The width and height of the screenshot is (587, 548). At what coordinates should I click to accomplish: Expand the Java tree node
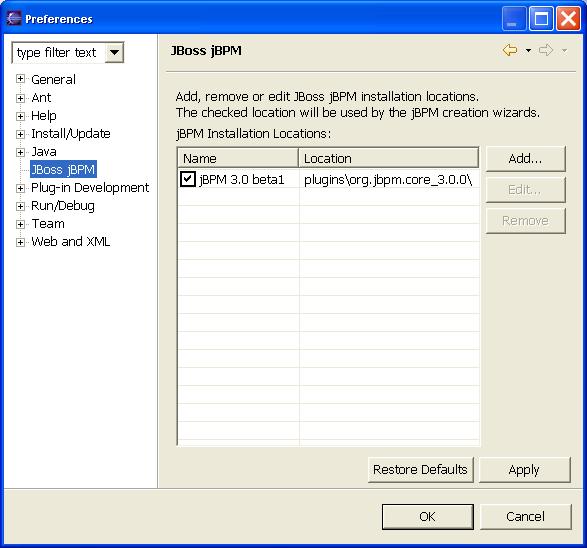coord(20,152)
